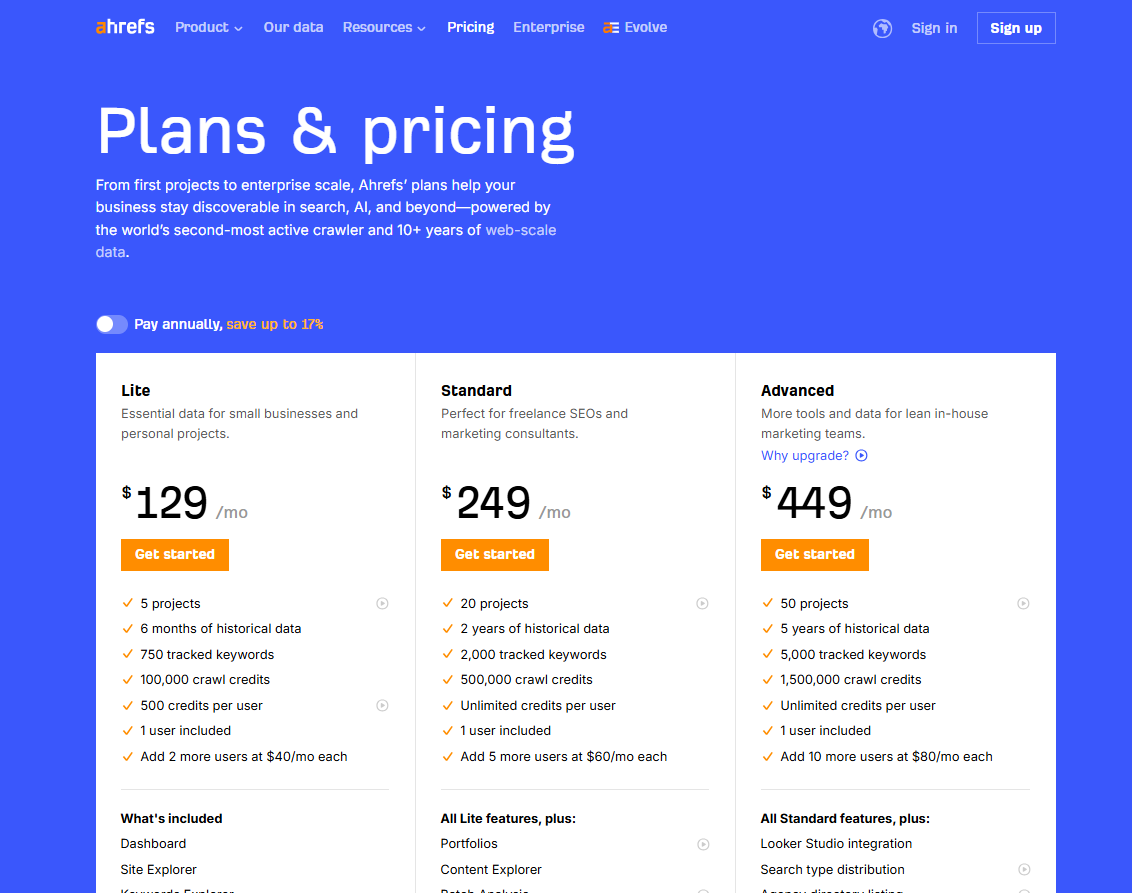Image resolution: width=1132 pixels, height=893 pixels.
Task: Open the video tooltip beside '50 projects' in Advanced
Action: point(1022,603)
